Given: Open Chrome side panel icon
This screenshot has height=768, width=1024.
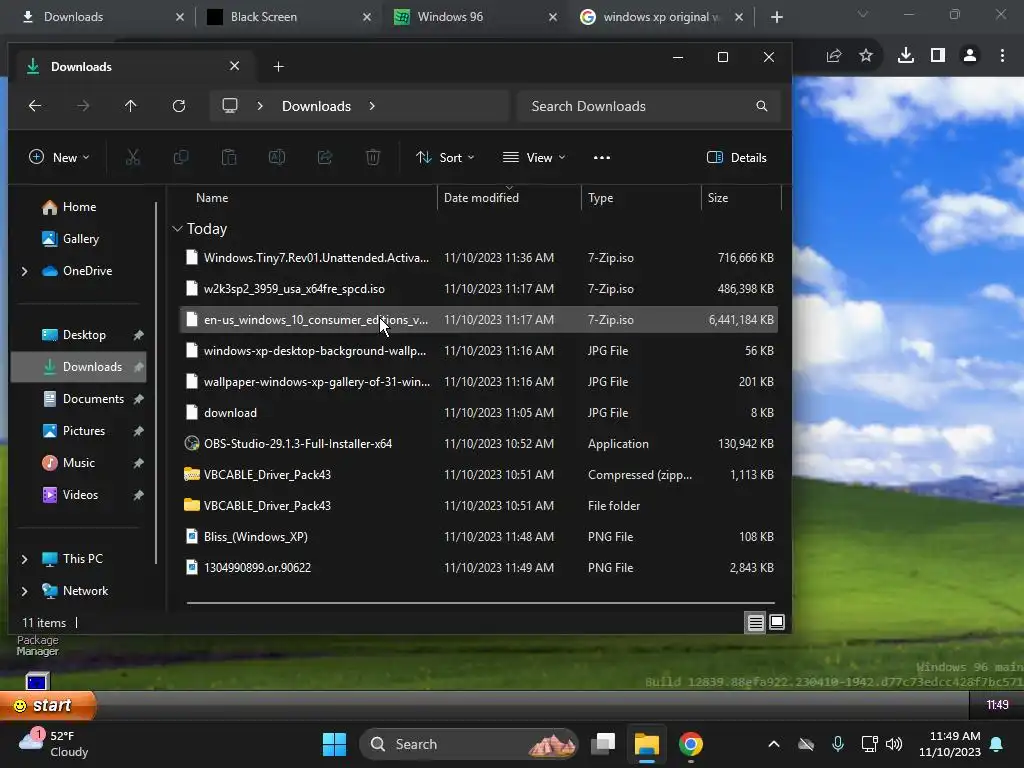Looking at the screenshot, I should (938, 56).
